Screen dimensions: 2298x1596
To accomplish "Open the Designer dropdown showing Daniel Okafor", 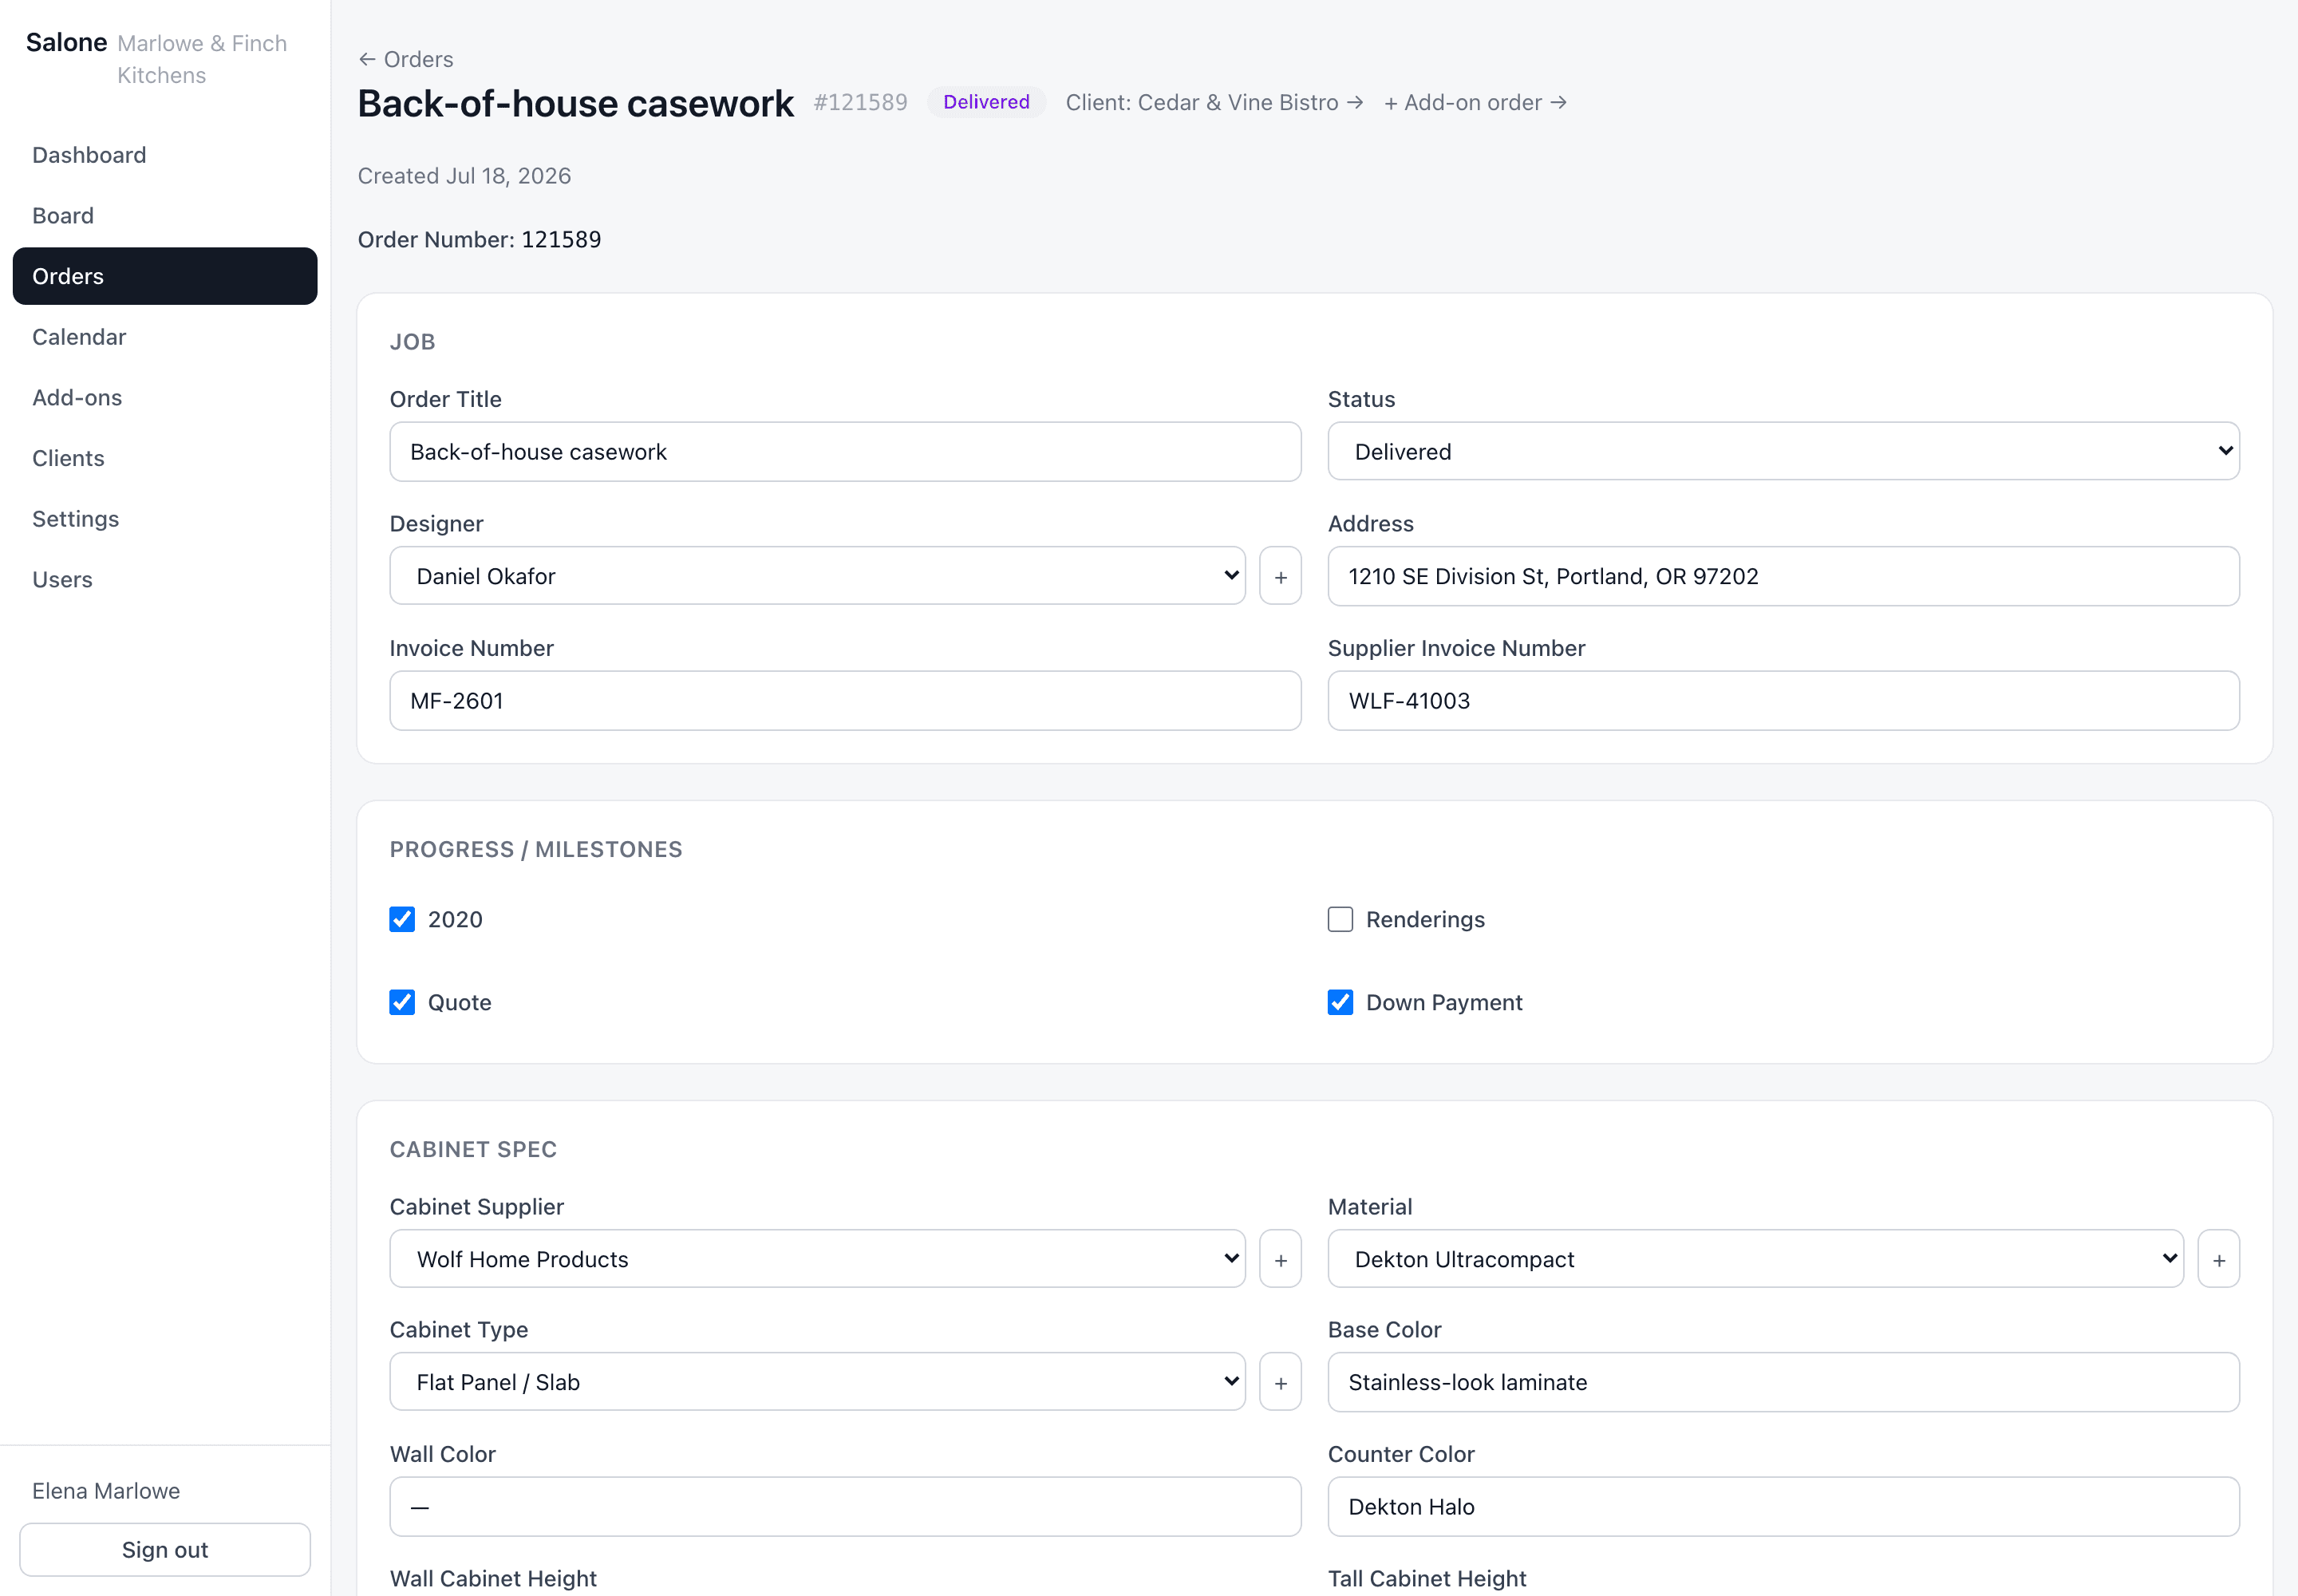I will pyautogui.click(x=817, y=576).
